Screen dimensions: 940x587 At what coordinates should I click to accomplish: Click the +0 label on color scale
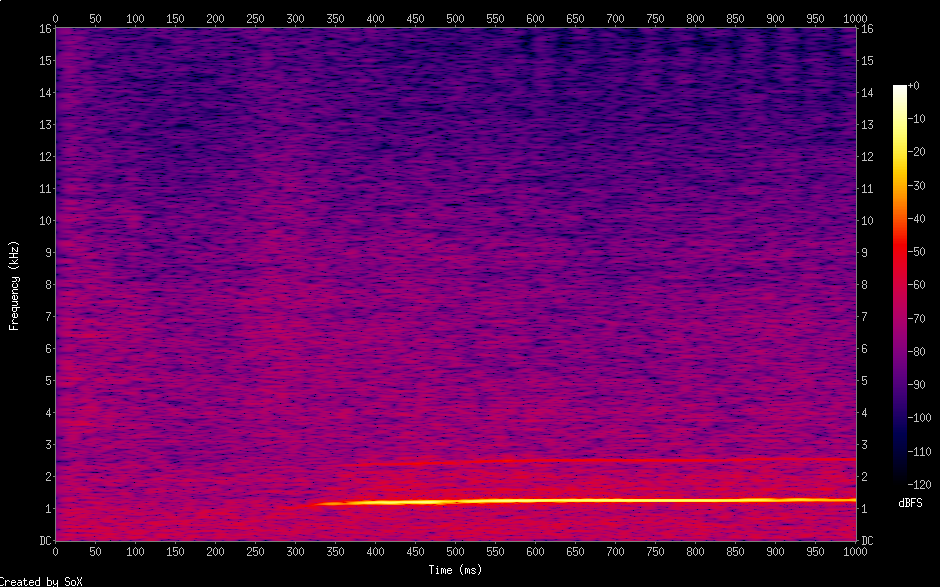pos(913,86)
